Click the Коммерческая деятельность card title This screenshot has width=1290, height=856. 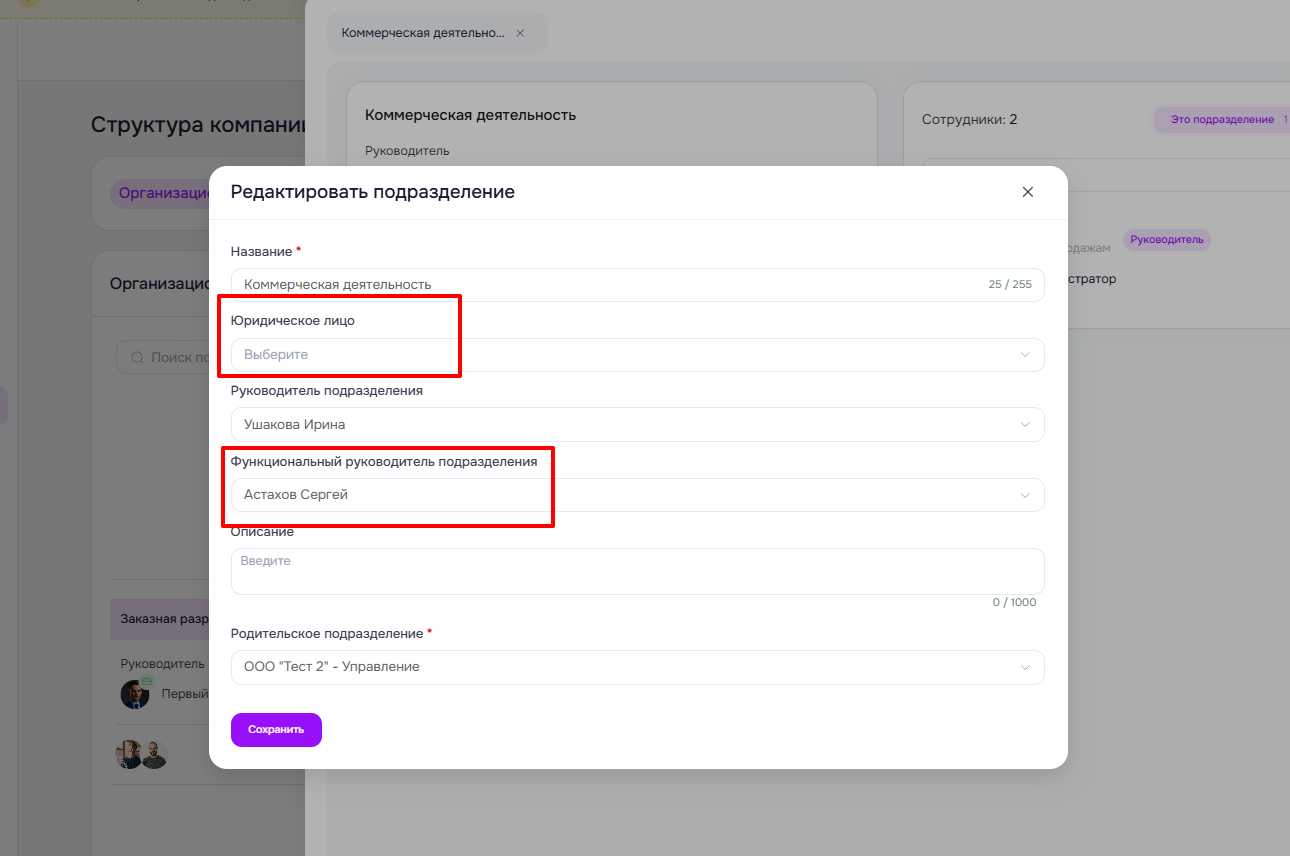[x=470, y=115]
